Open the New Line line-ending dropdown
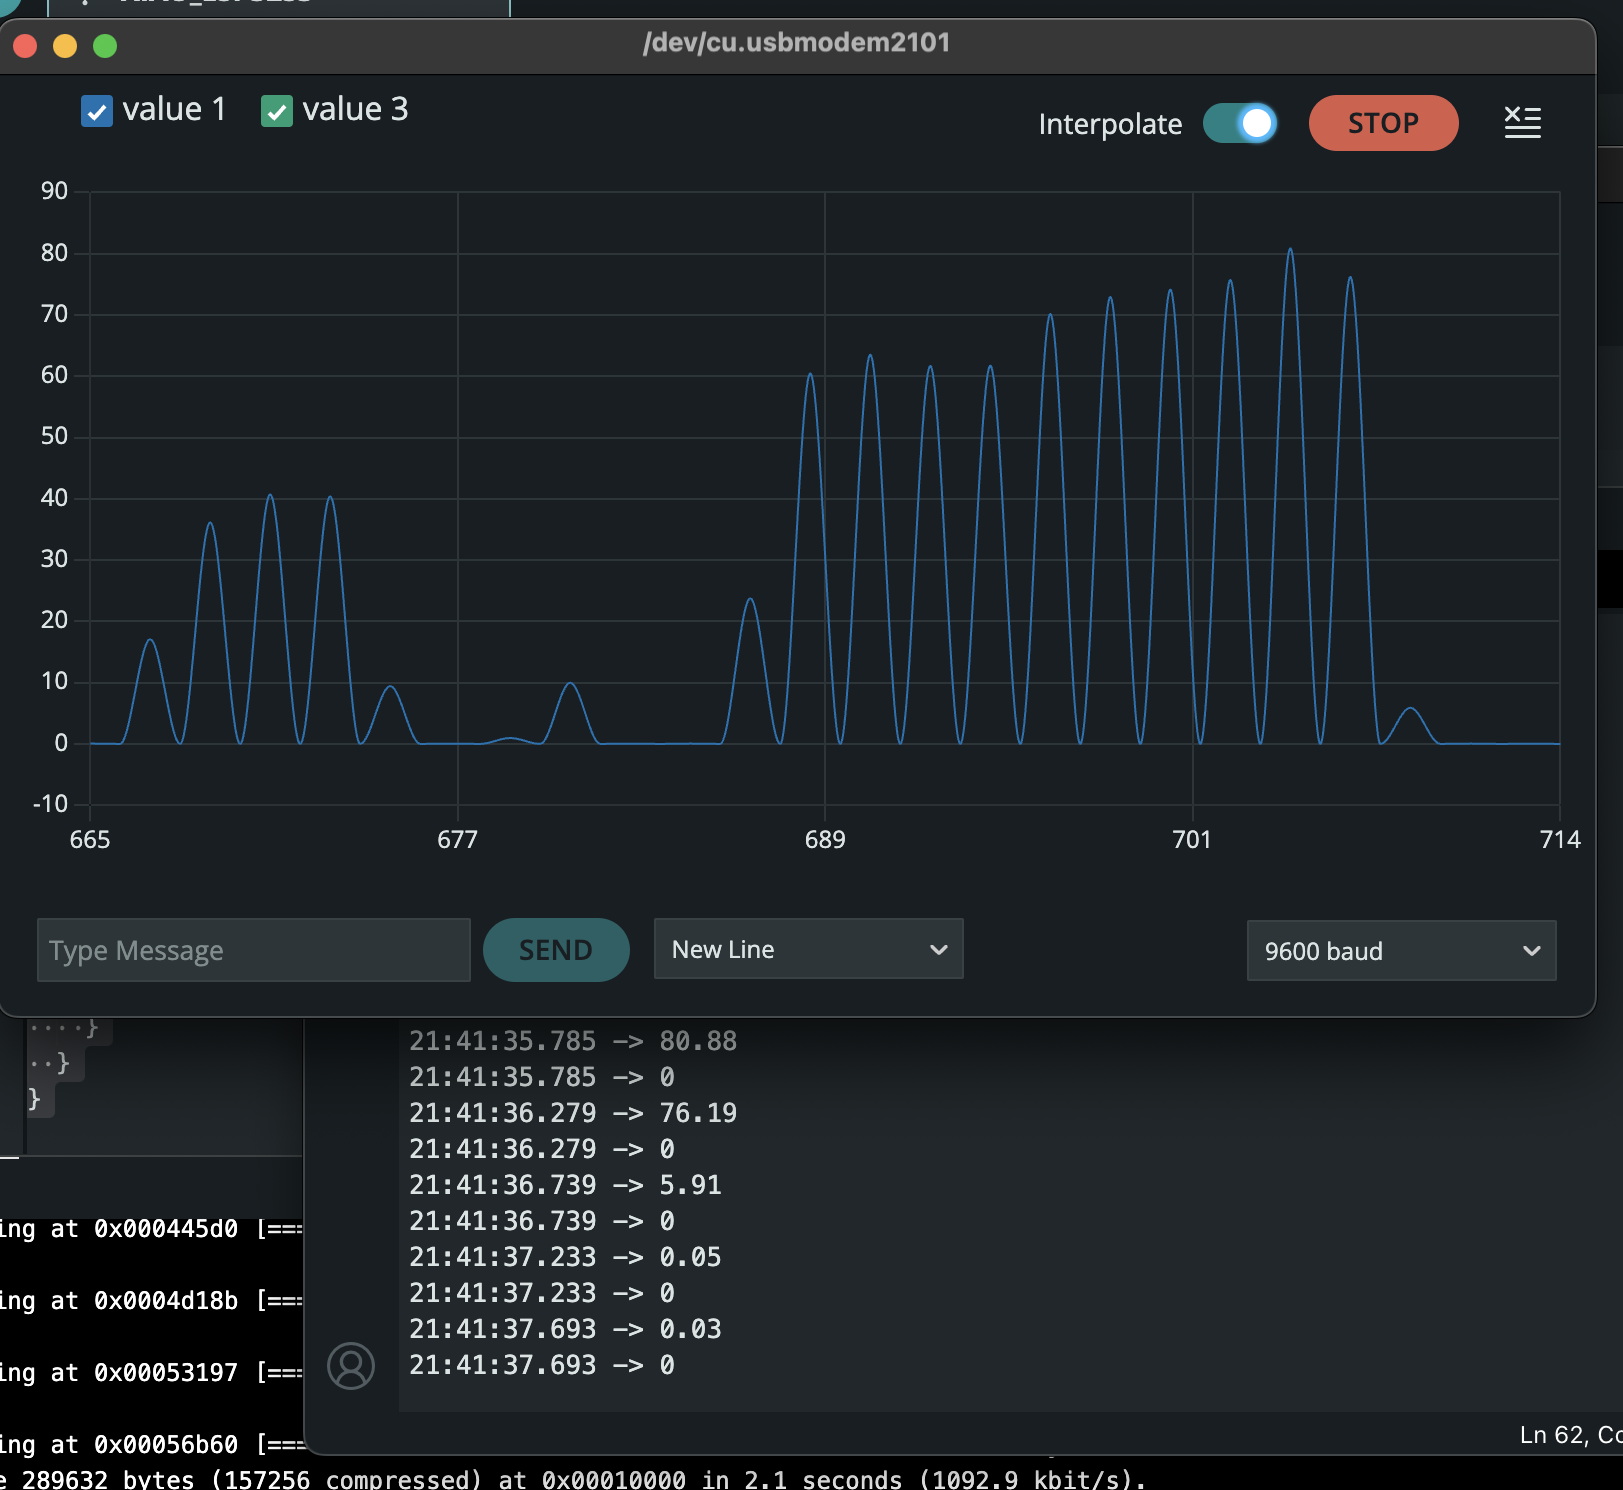Image resolution: width=1623 pixels, height=1490 pixels. [x=808, y=949]
